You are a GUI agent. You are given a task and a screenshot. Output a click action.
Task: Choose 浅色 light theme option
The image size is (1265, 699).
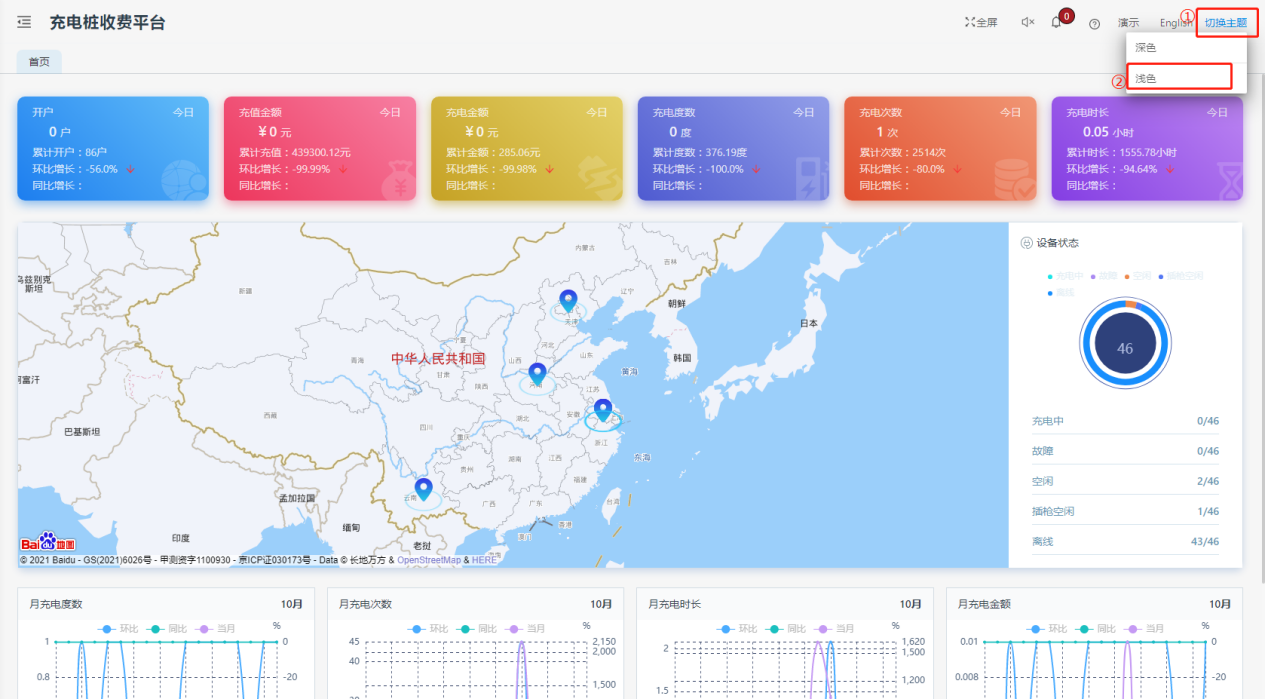(x=1146, y=77)
